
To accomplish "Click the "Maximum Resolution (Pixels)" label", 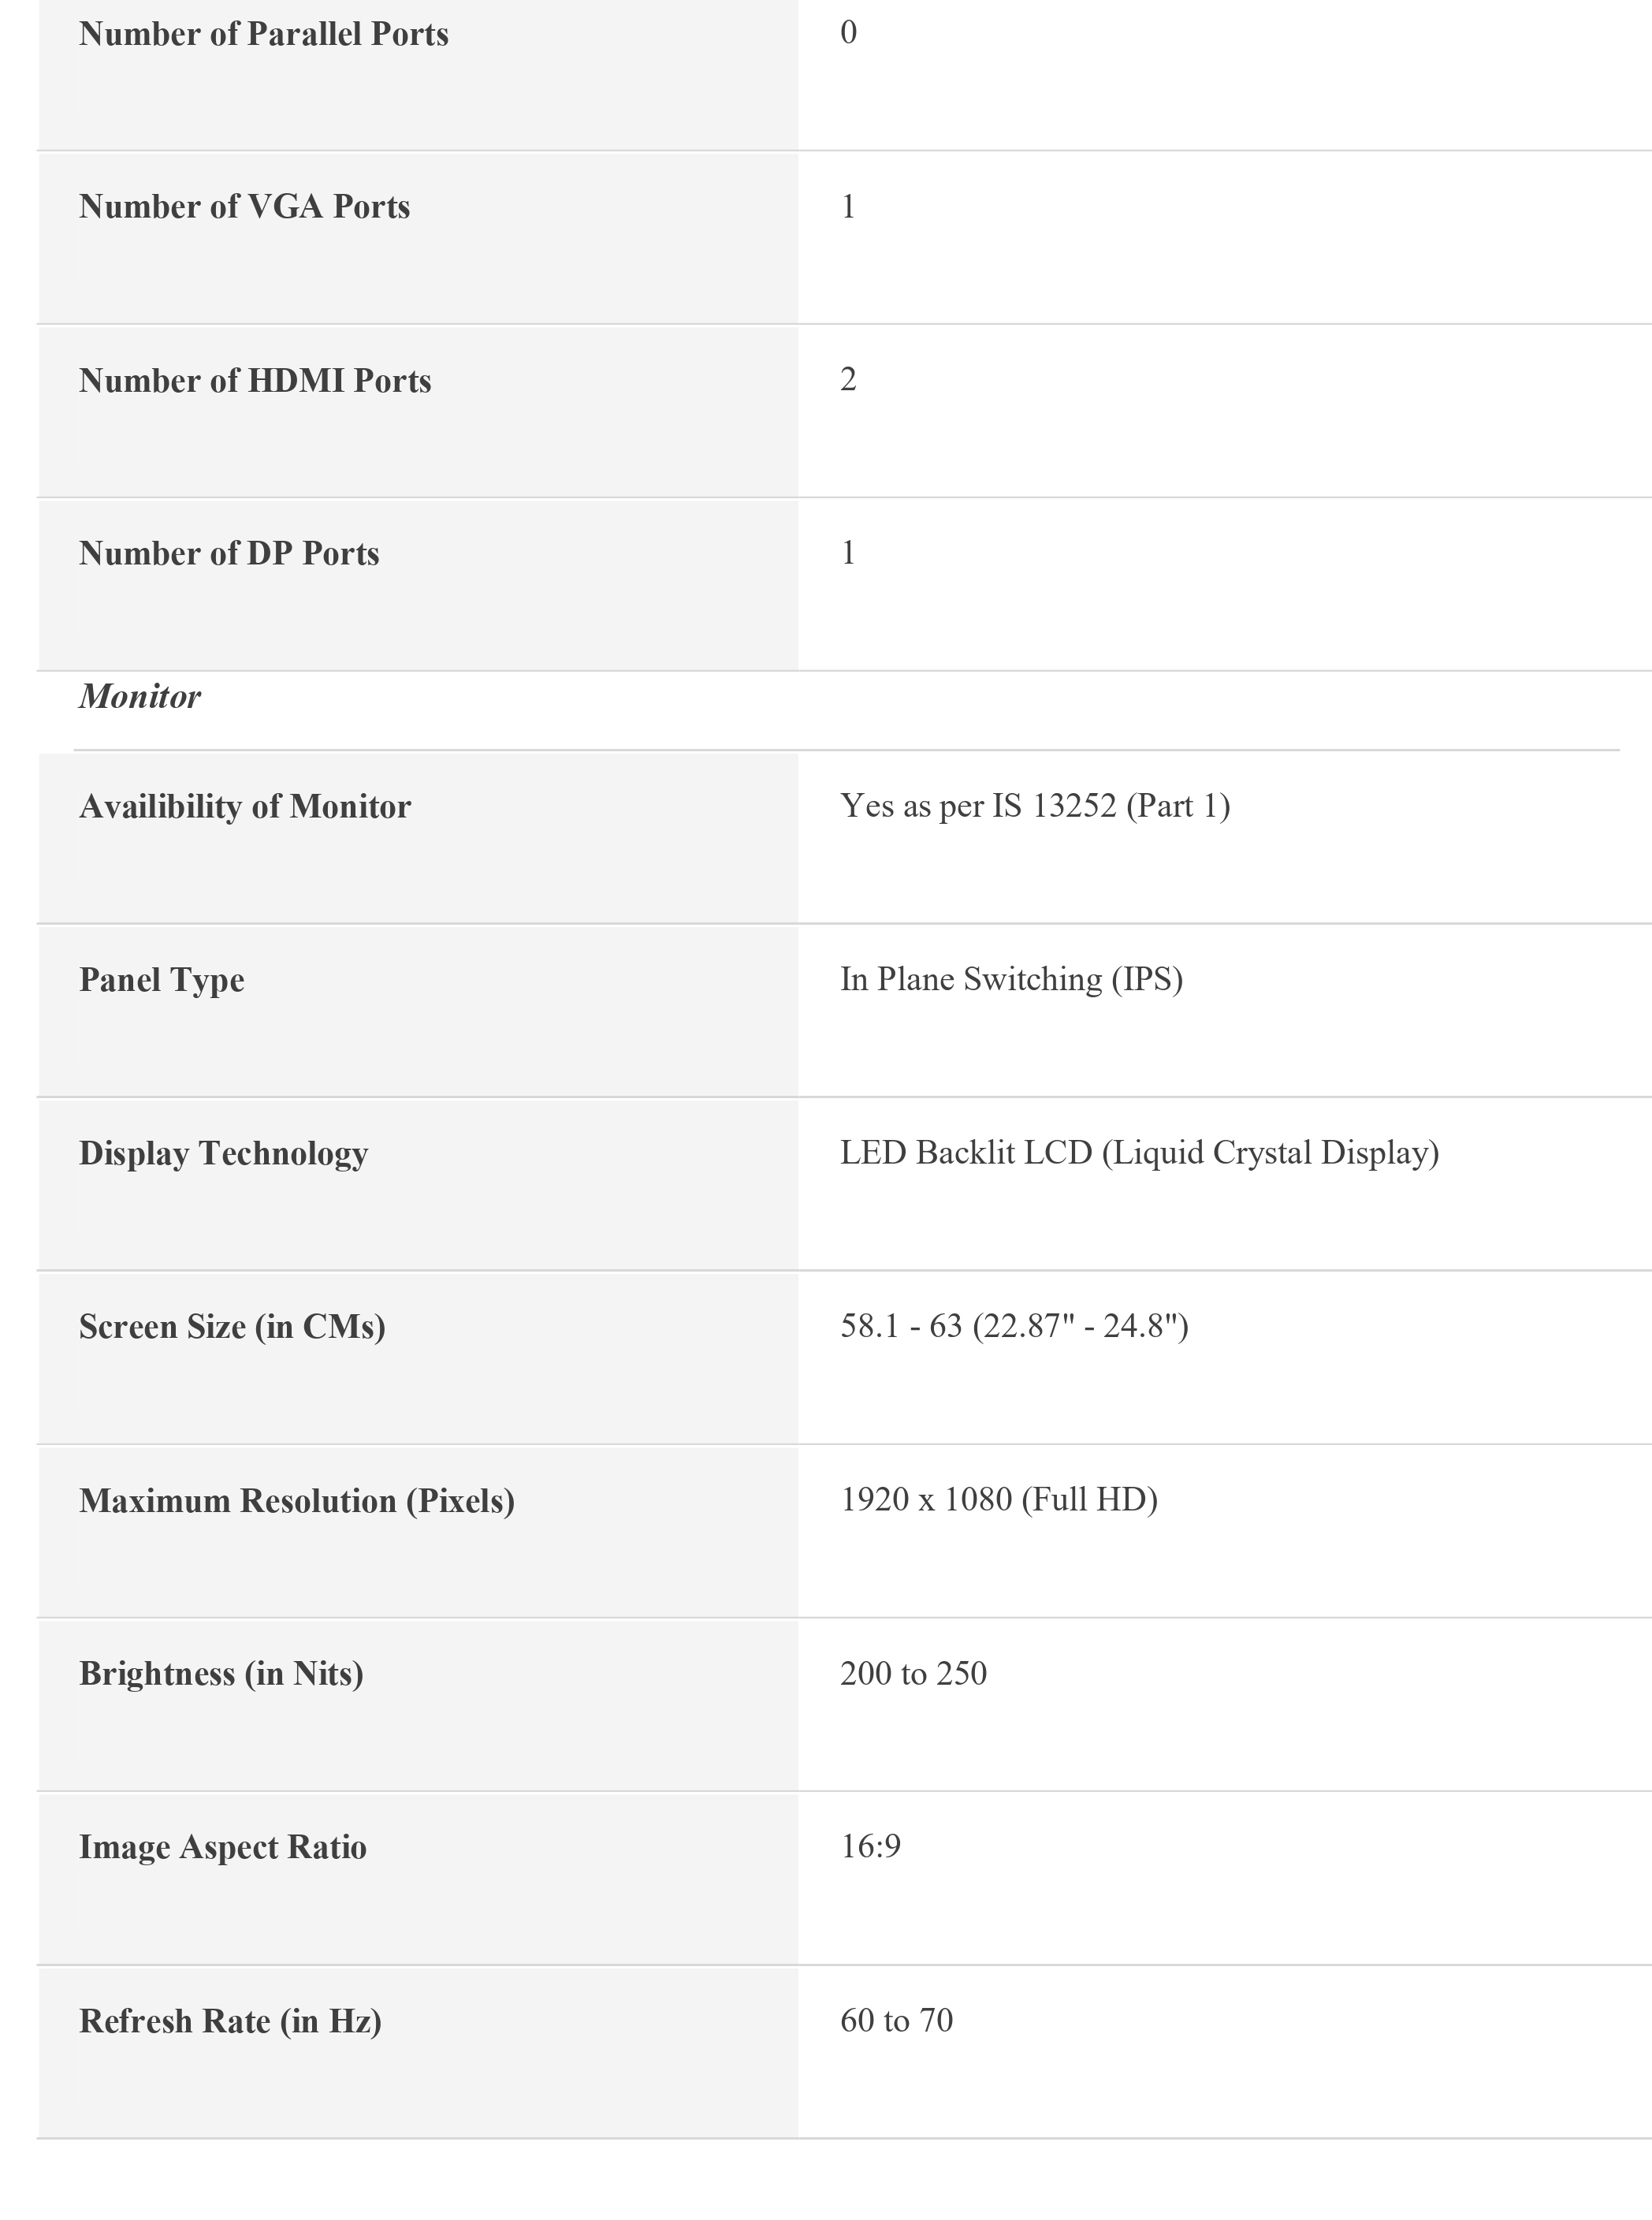I will tap(297, 1501).
